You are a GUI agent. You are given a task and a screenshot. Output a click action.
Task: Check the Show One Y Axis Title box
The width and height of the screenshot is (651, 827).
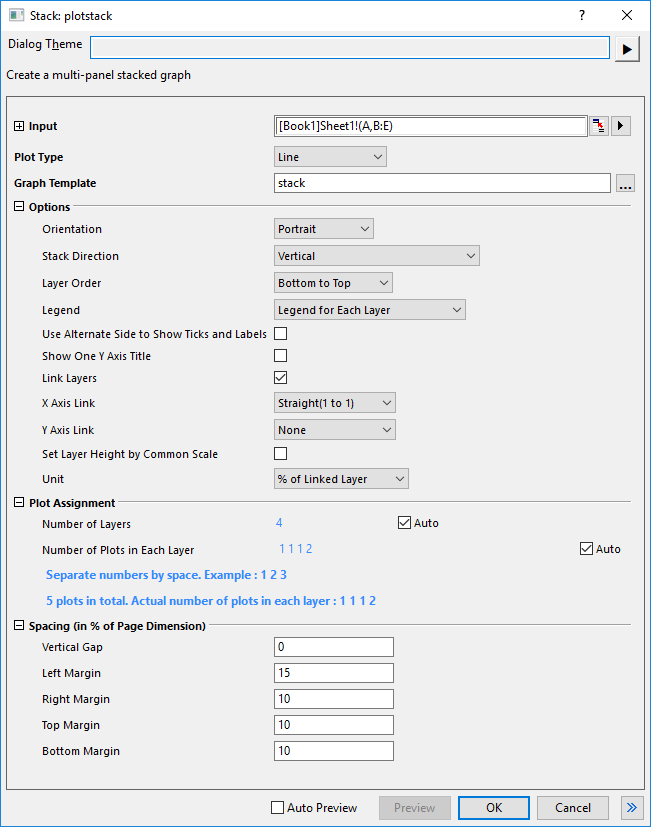point(281,356)
